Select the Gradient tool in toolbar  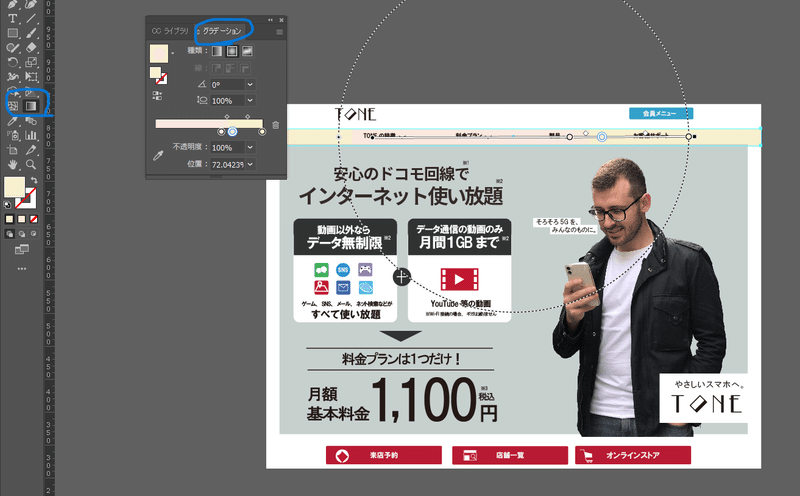31,106
